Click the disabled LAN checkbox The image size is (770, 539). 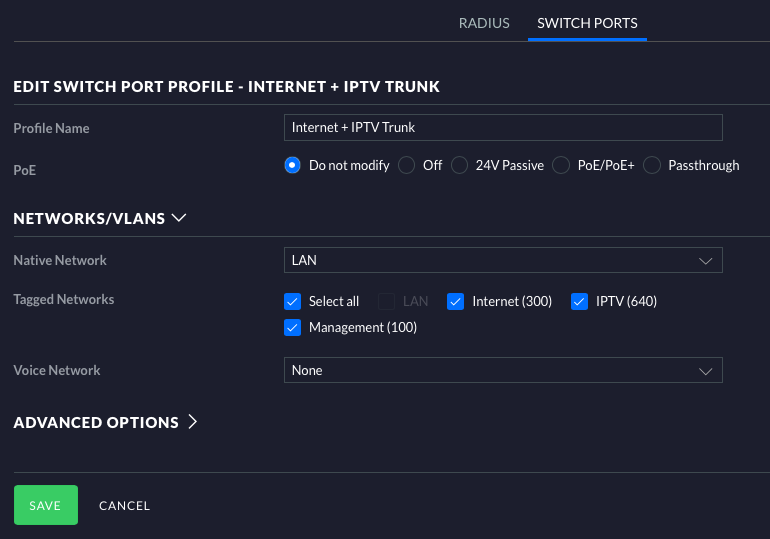click(387, 301)
